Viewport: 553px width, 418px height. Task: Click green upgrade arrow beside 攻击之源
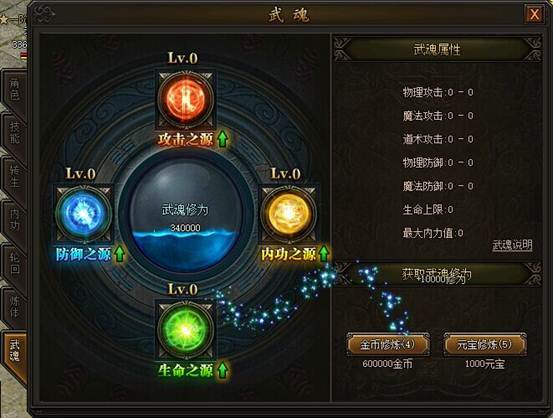click(x=223, y=139)
